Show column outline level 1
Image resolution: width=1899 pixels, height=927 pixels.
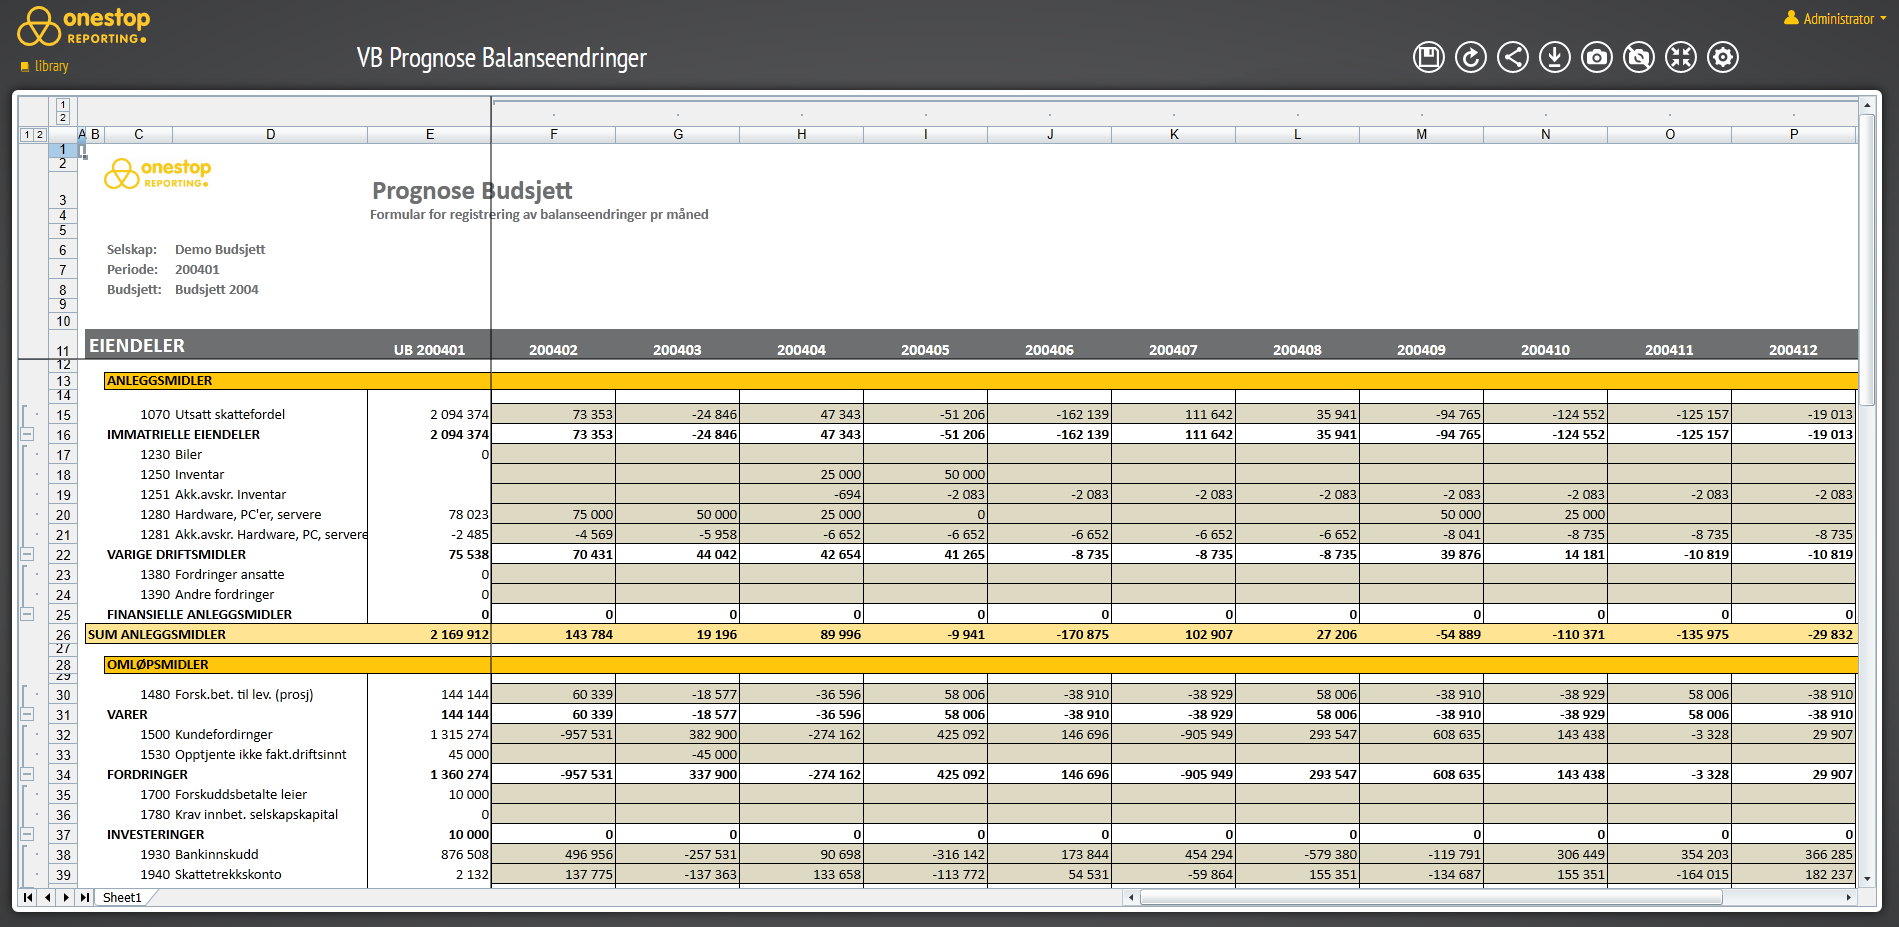pos(62,104)
